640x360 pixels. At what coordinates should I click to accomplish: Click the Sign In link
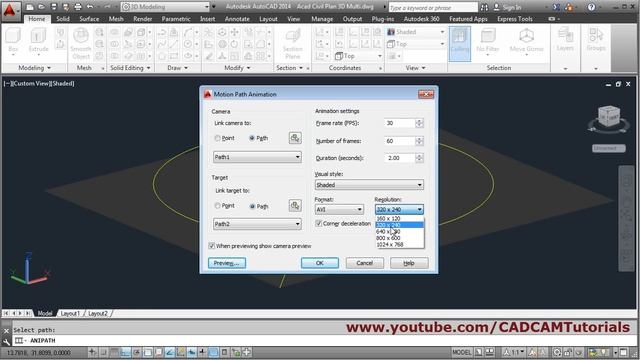(512, 7)
